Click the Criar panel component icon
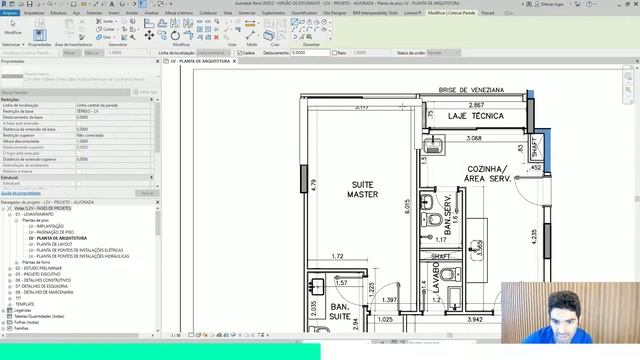640x360 pixels. pos(269,36)
